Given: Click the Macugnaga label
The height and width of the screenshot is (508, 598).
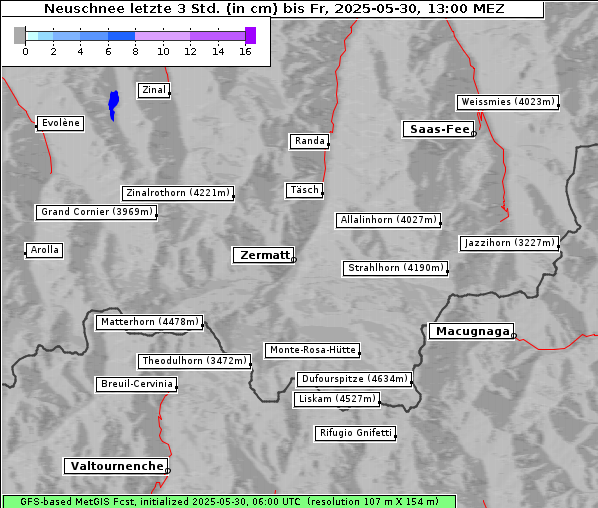Looking at the screenshot, I should [471, 331].
